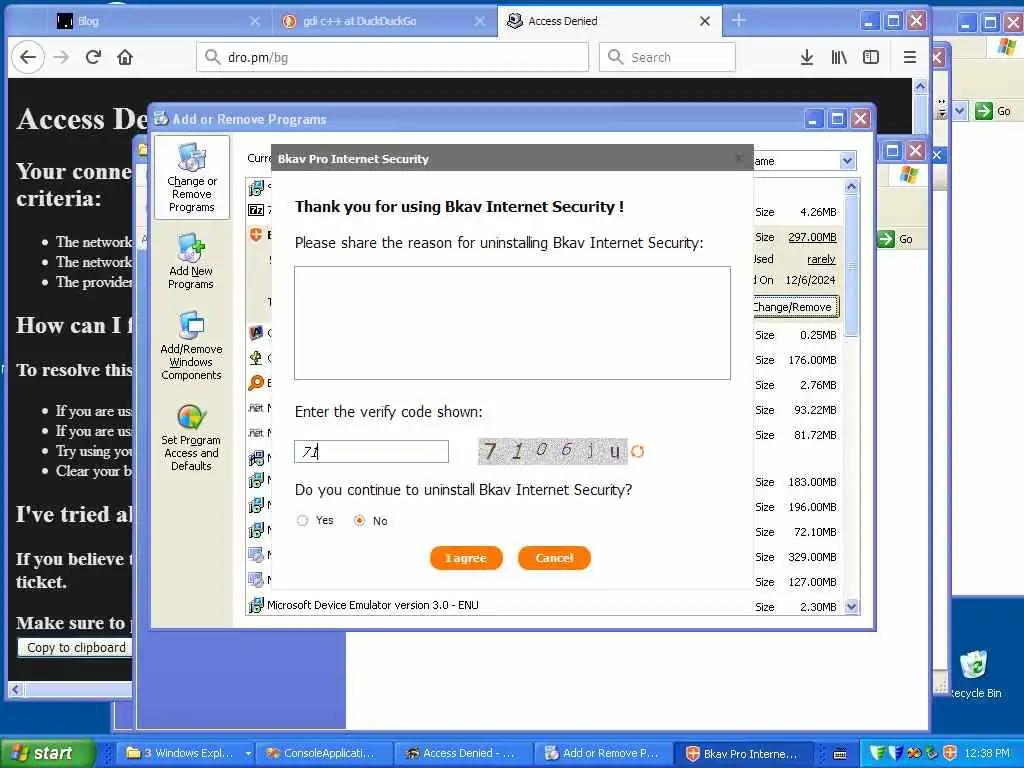Image resolution: width=1024 pixels, height=768 pixels.
Task: Select the 4.26MB program row
Action: pyautogui.click(x=545, y=212)
